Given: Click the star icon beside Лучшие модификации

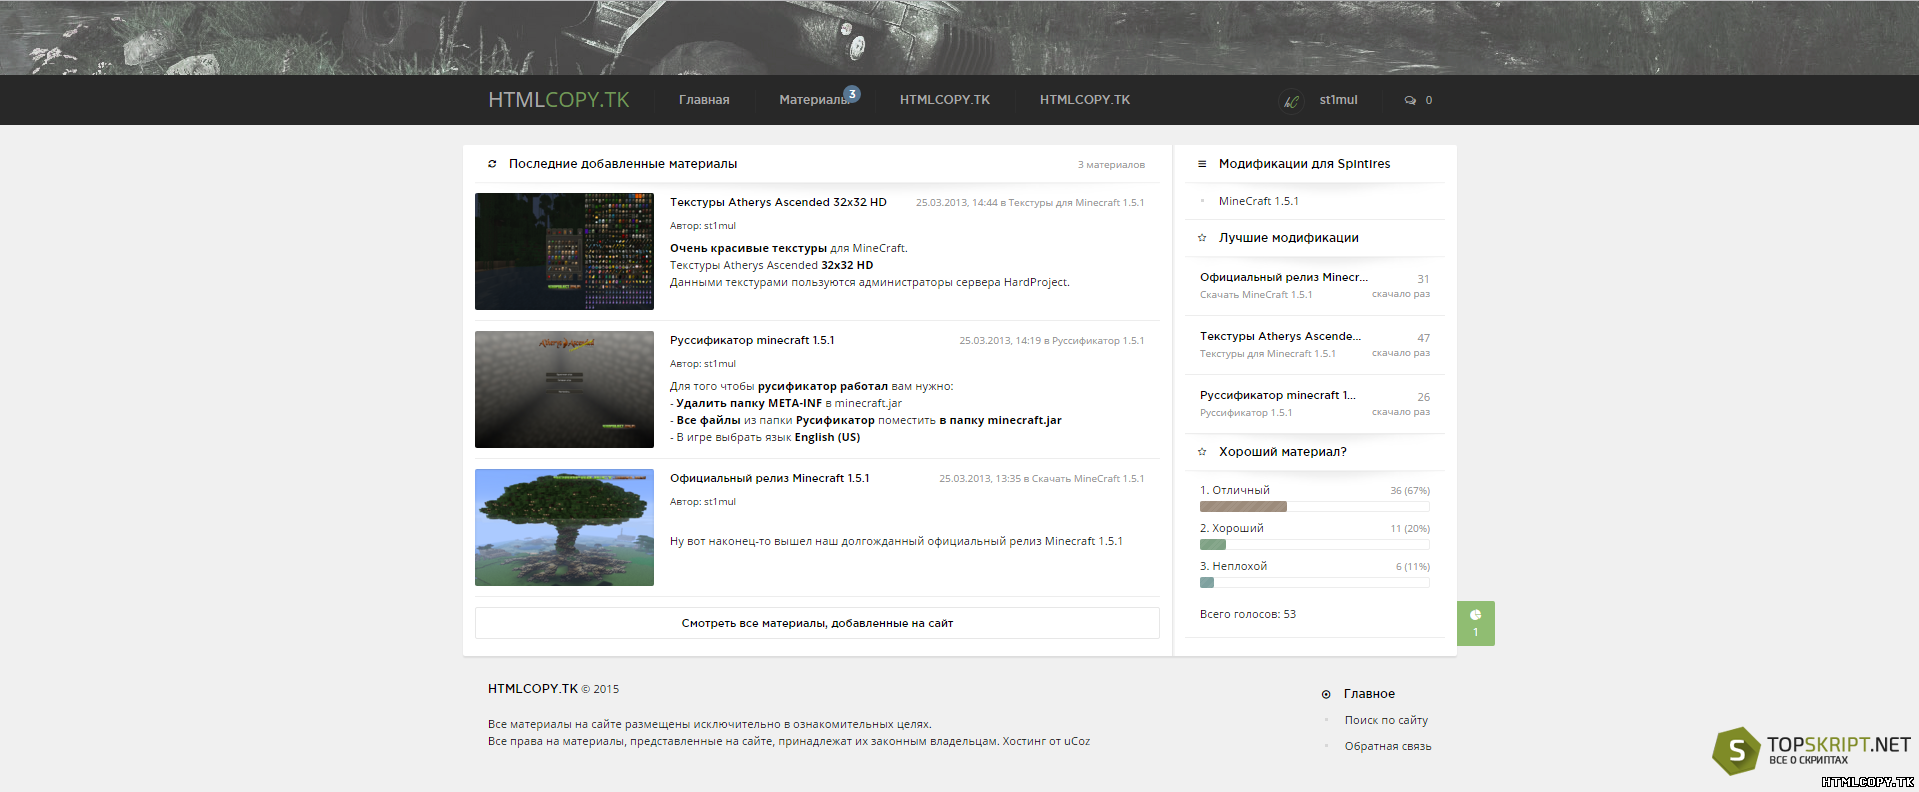Looking at the screenshot, I should coord(1202,238).
